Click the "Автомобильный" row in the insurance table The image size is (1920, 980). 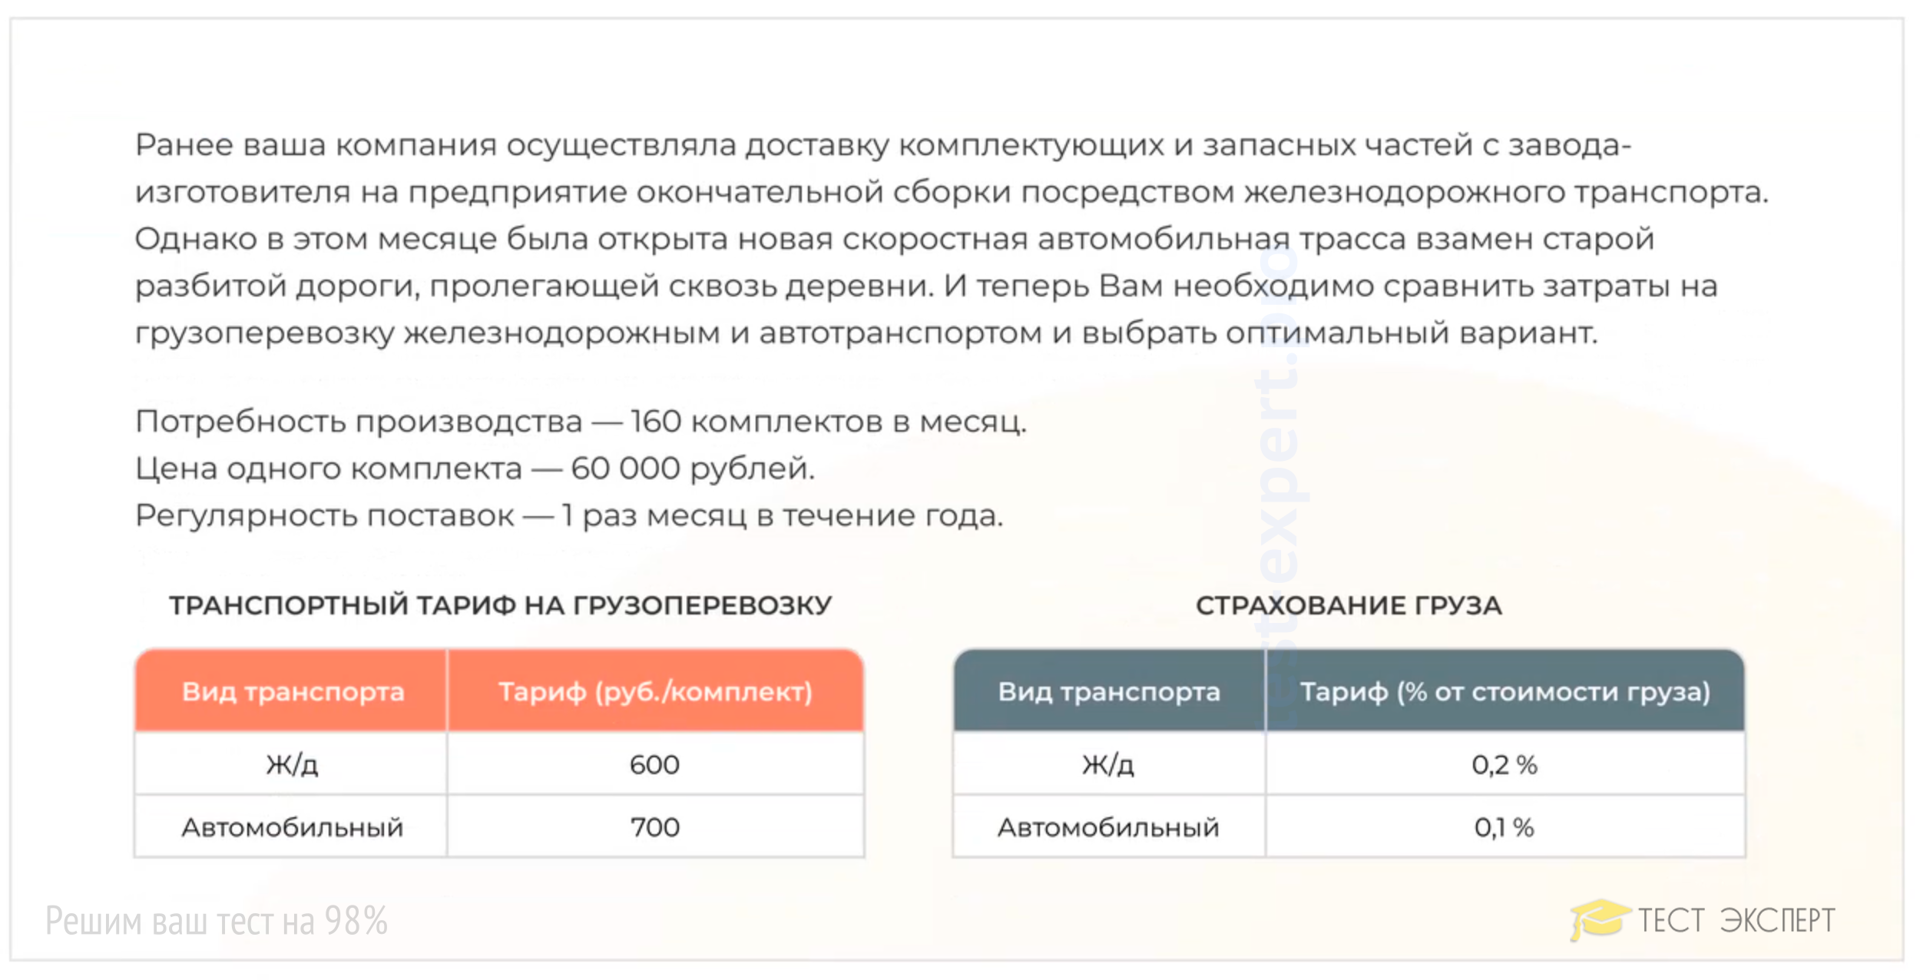click(x=1109, y=828)
